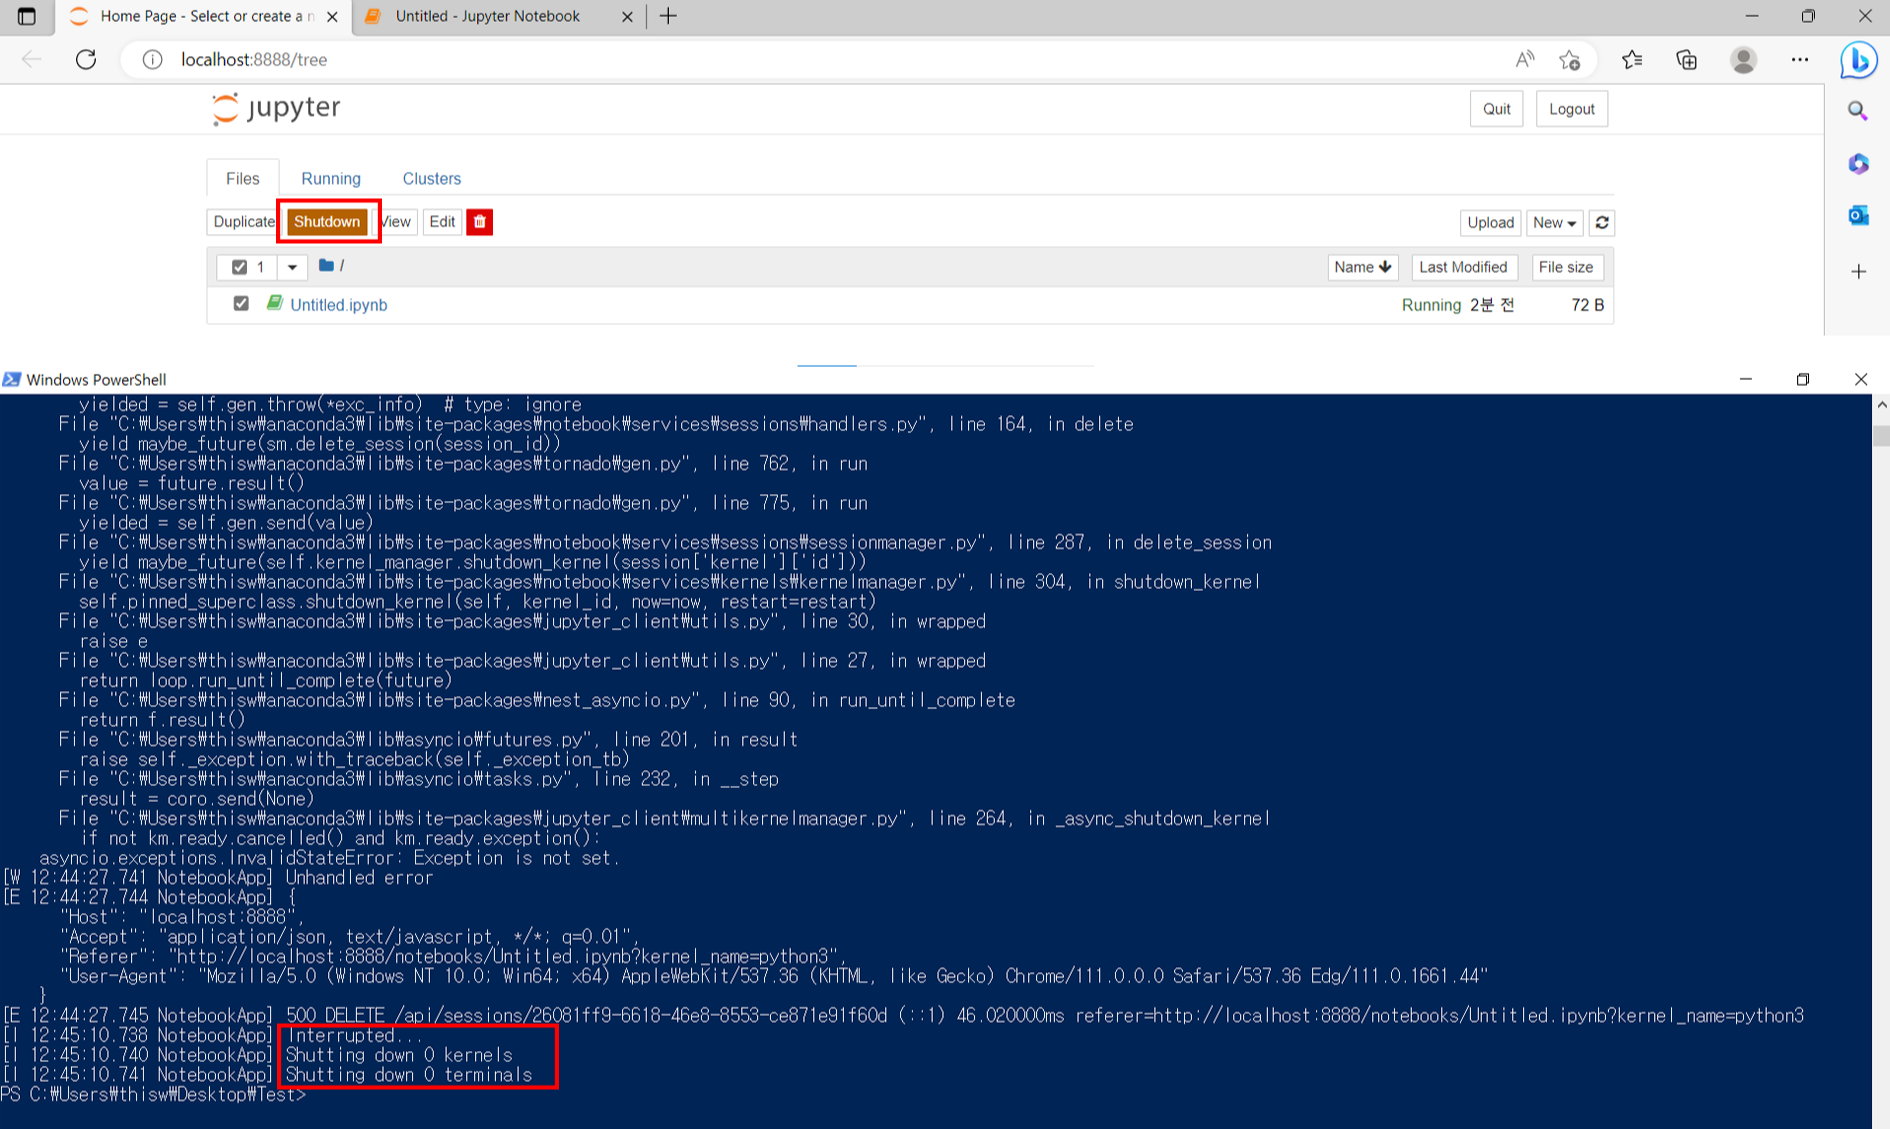The height and width of the screenshot is (1129, 1890).
Task: Open the Favorites list
Action: click(x=1632, y=59)
